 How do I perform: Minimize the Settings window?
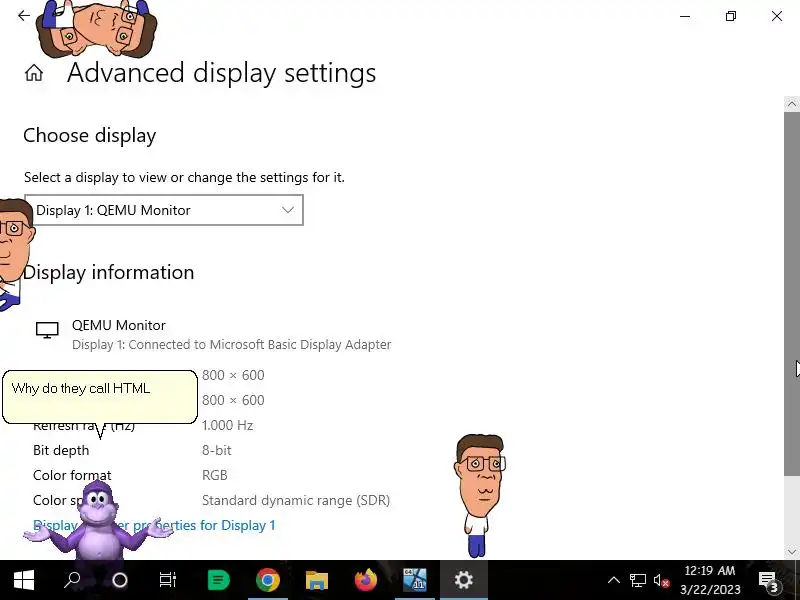[x=685, y=16]
